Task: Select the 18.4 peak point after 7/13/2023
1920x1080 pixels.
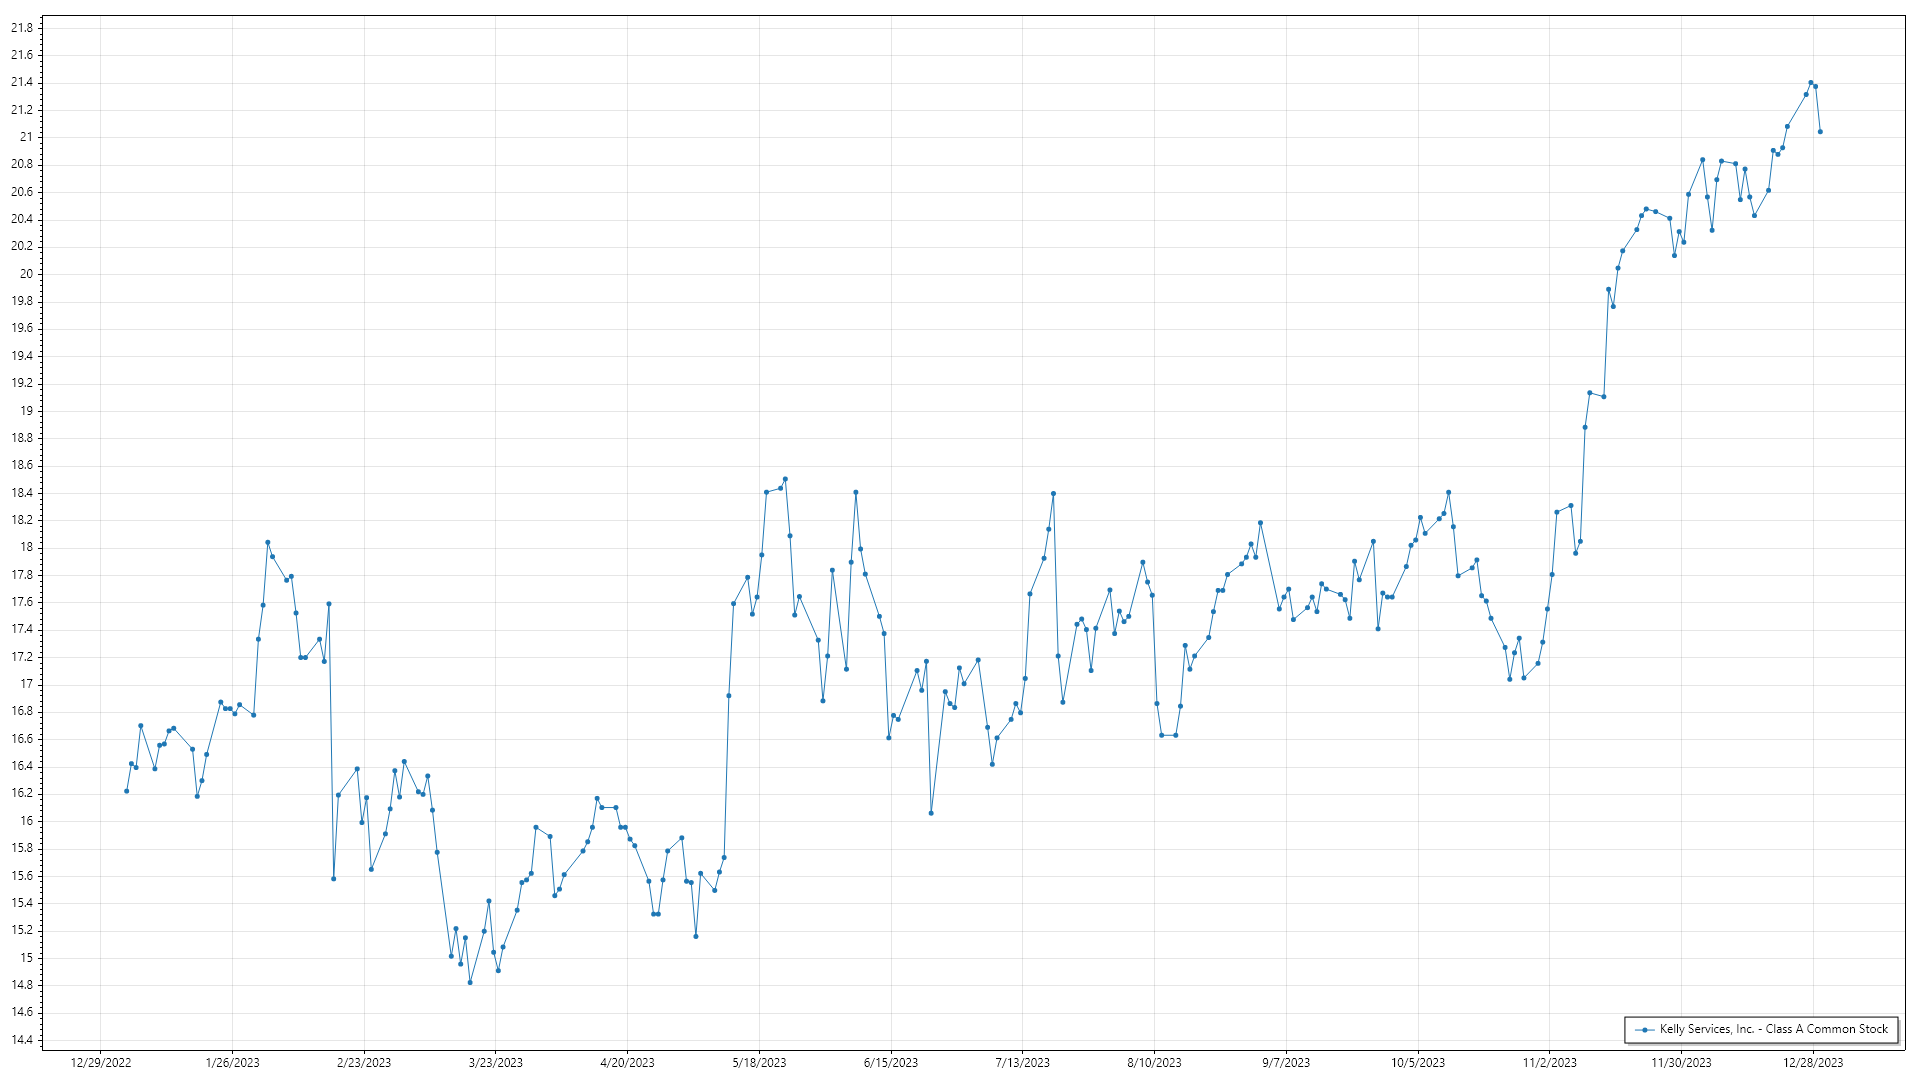Action: click(x=1053, y=494)
